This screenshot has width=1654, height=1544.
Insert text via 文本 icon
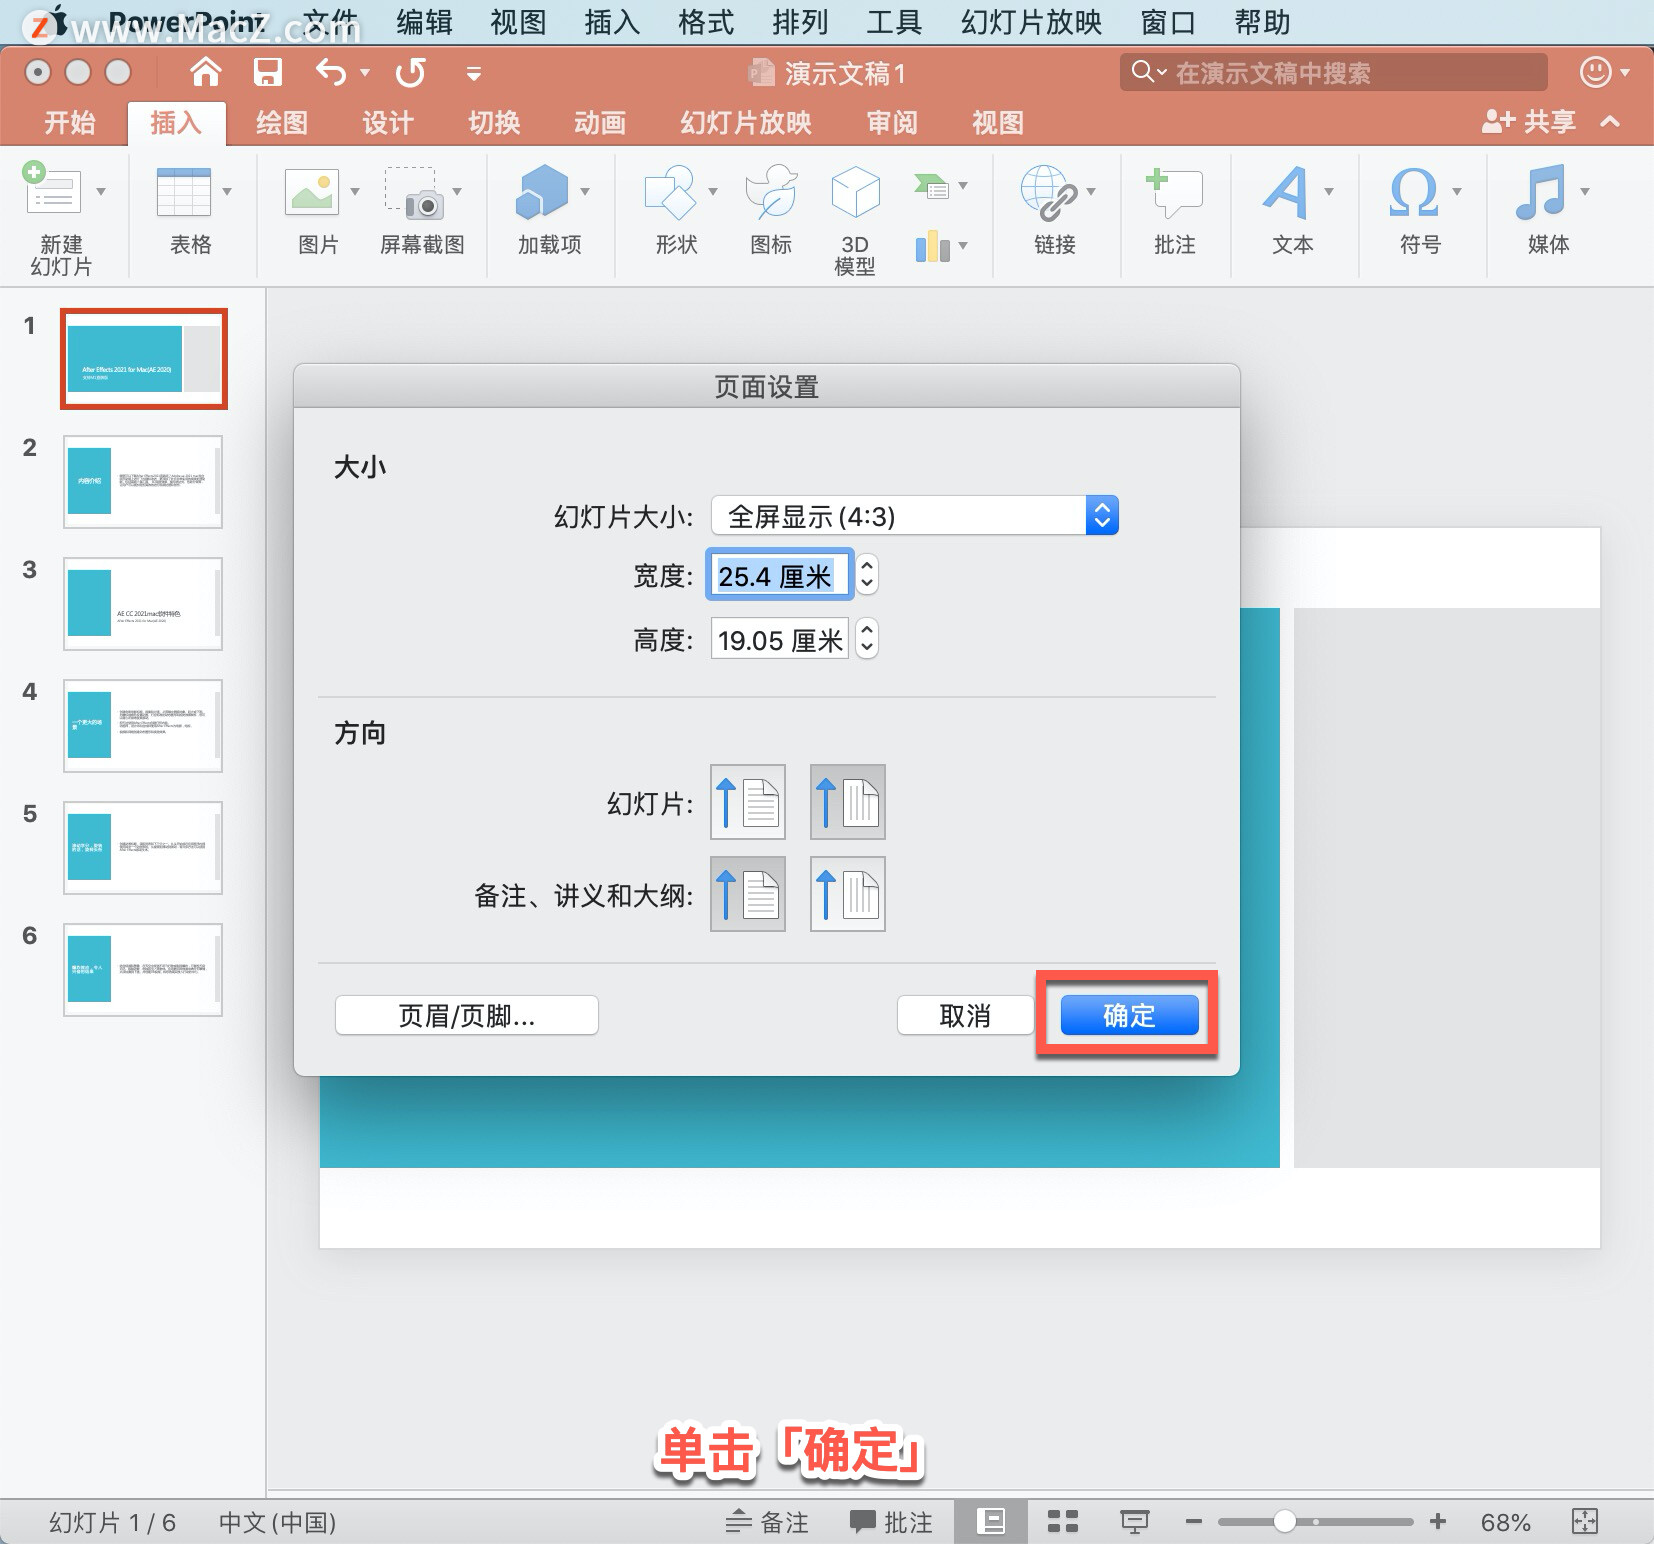pos(1286,192)
